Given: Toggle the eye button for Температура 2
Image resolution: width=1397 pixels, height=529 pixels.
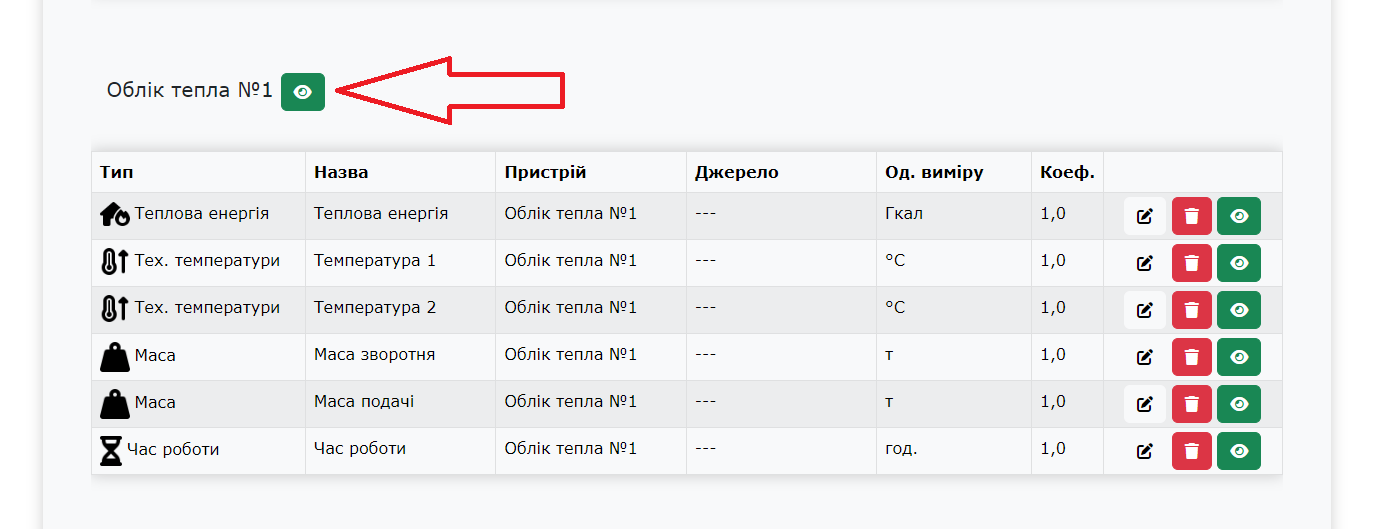Looking at the screenshot, I should [1239, 310].
